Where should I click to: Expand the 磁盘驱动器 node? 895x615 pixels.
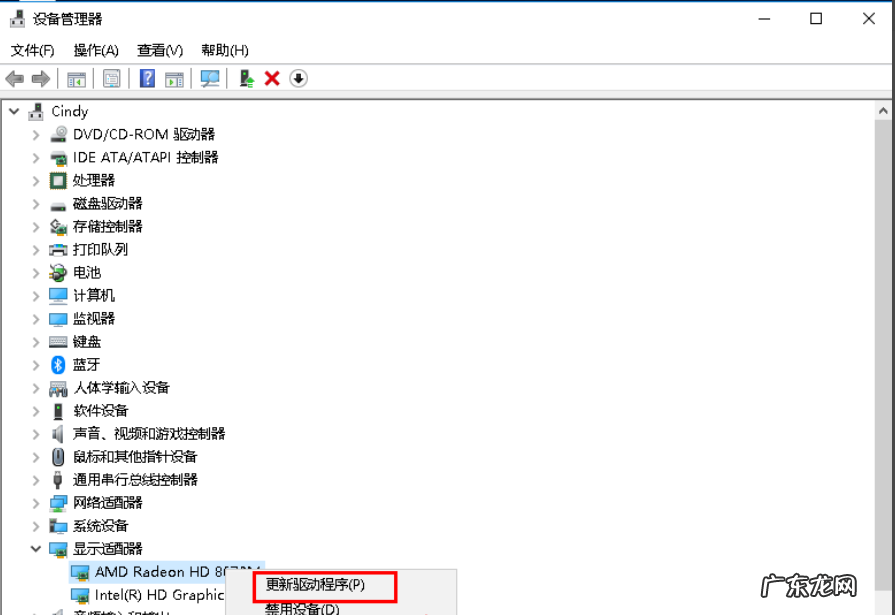click(36, 204)
